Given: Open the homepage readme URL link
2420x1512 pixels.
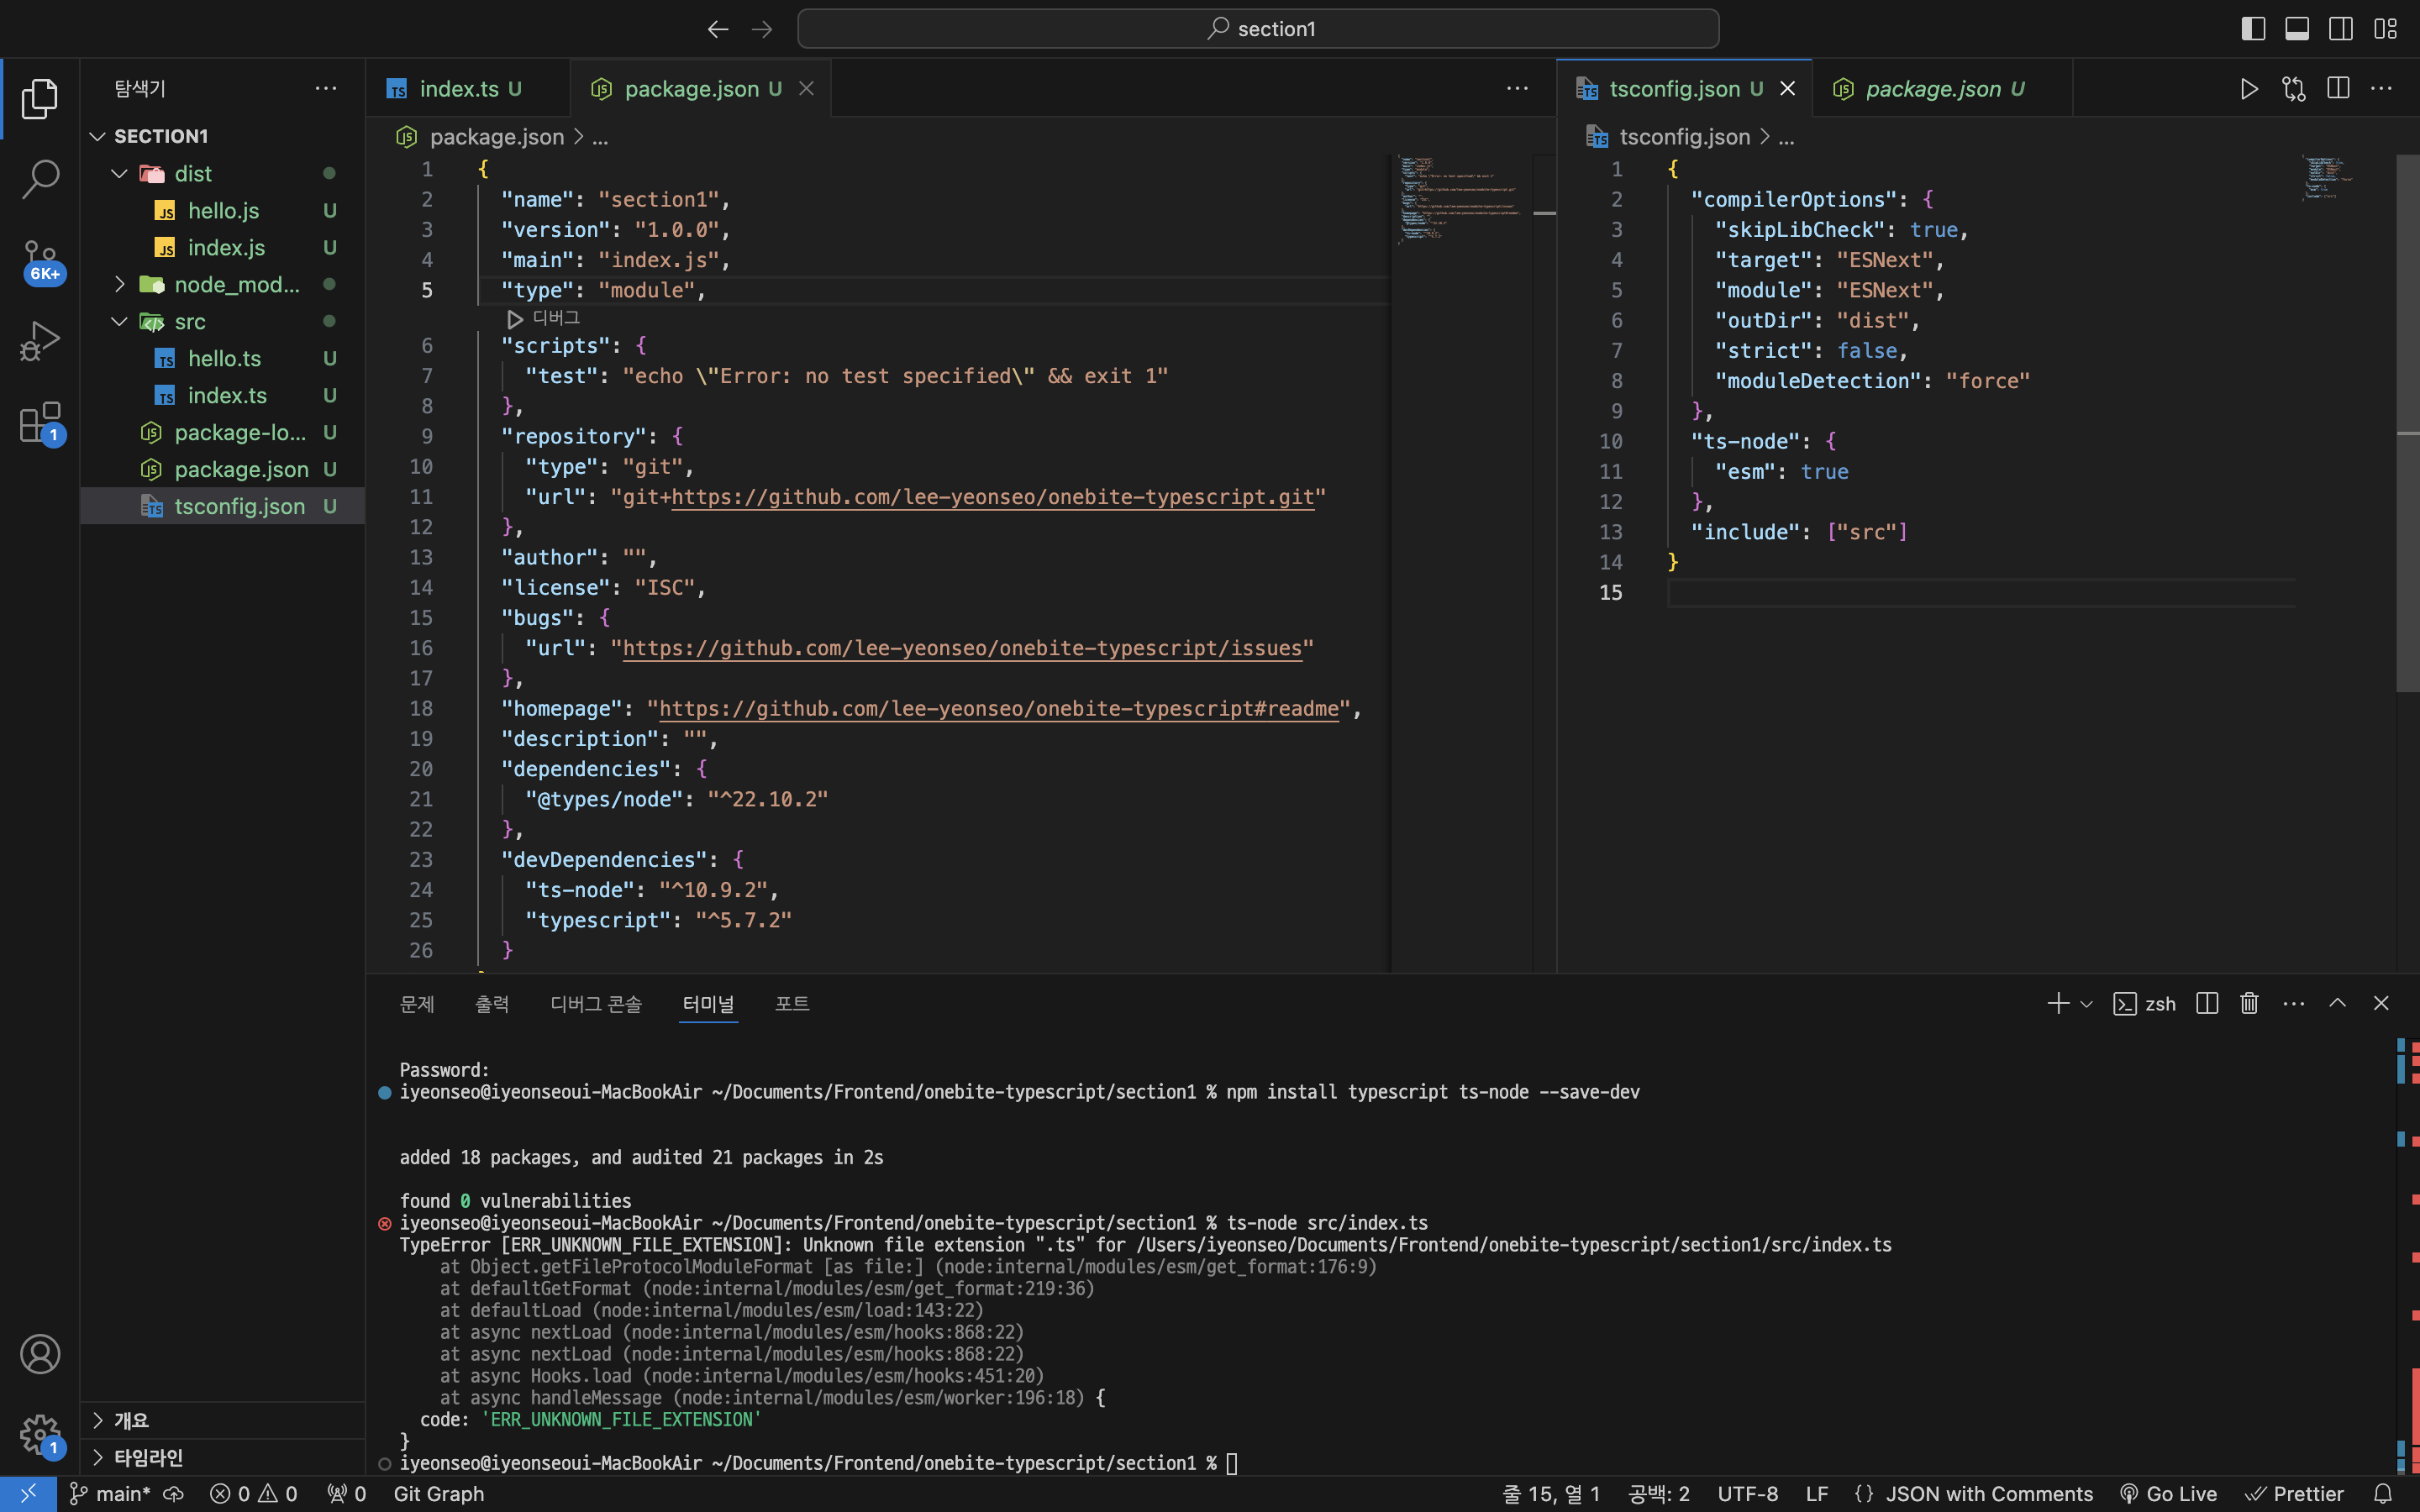Looking at the screenshot, I should (x=998, y=709).
